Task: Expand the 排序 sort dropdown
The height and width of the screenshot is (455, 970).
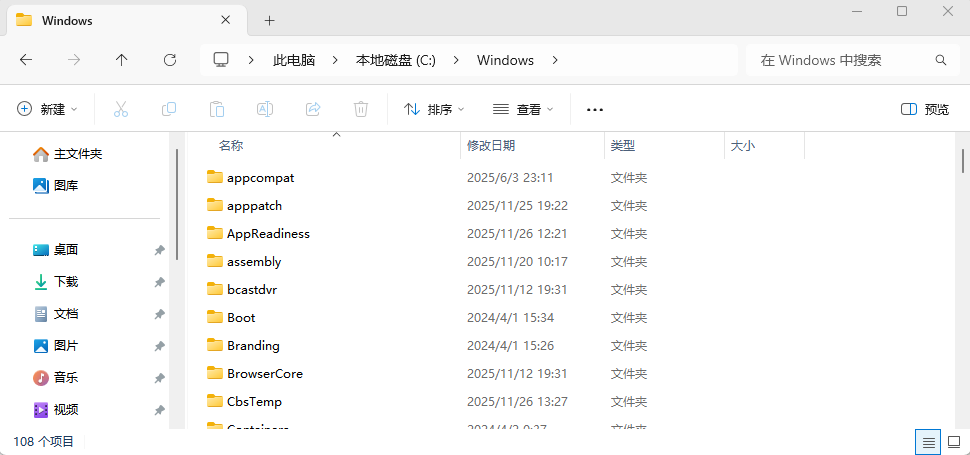Action: click(434, 109)
